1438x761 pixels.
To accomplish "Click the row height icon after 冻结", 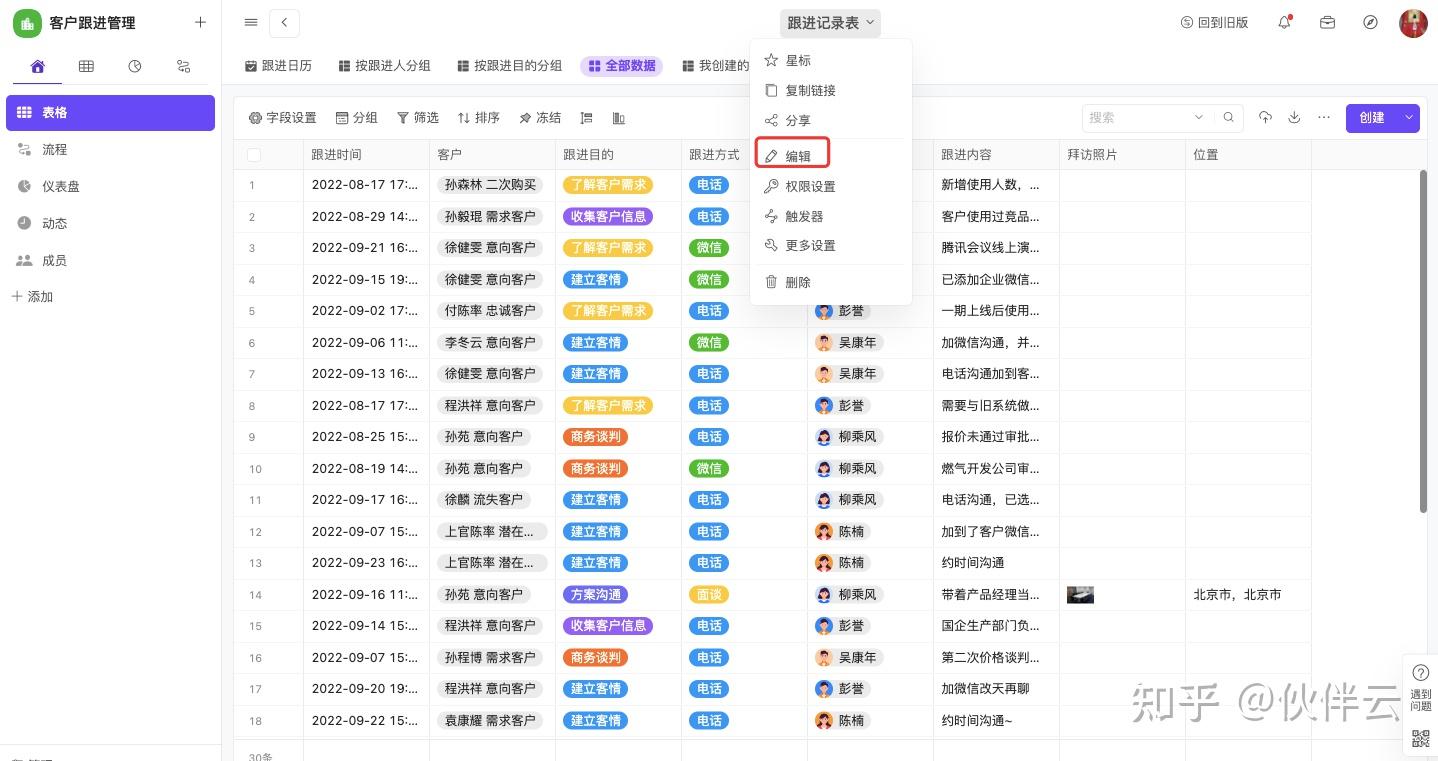I will point(587,118).
